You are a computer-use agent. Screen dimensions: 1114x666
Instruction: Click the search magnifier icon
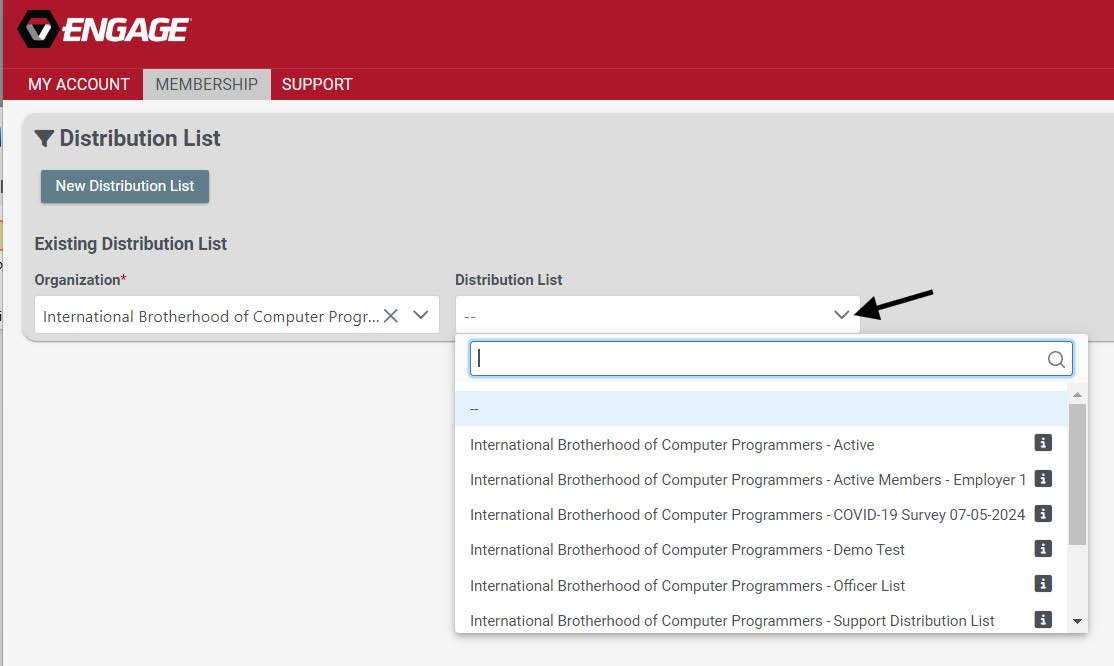1056,359
